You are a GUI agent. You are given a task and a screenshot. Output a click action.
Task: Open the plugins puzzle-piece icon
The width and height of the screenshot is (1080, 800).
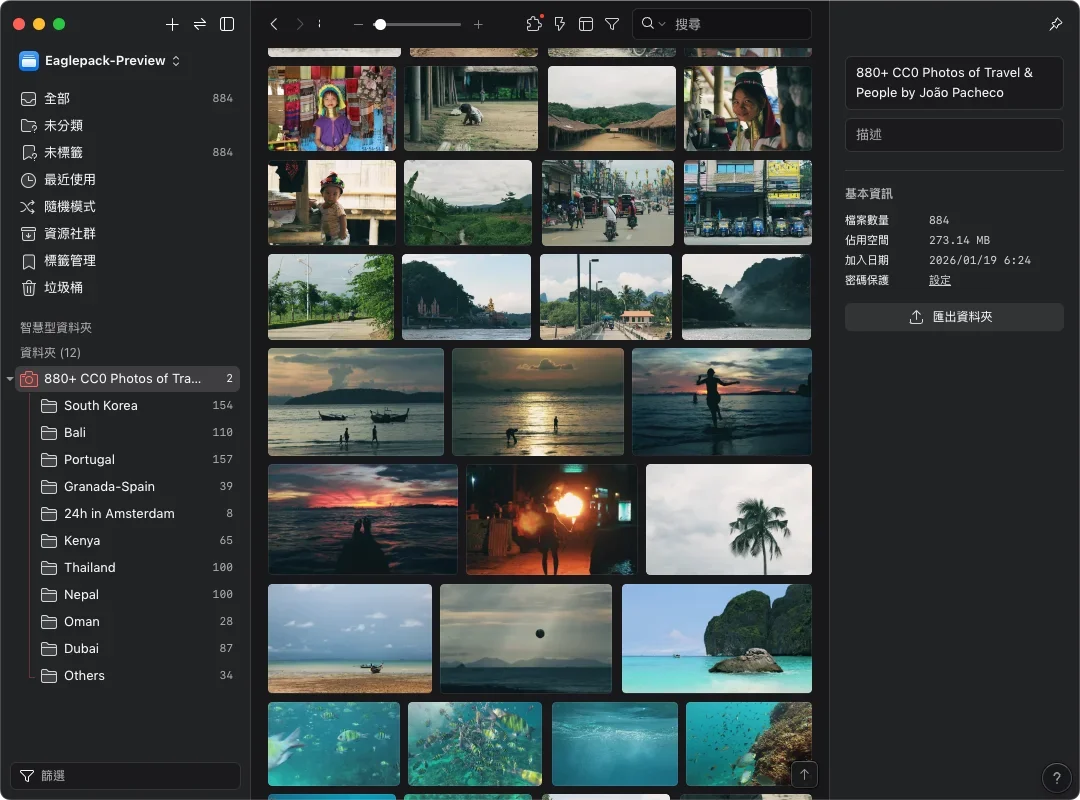(x=533, y=24)
